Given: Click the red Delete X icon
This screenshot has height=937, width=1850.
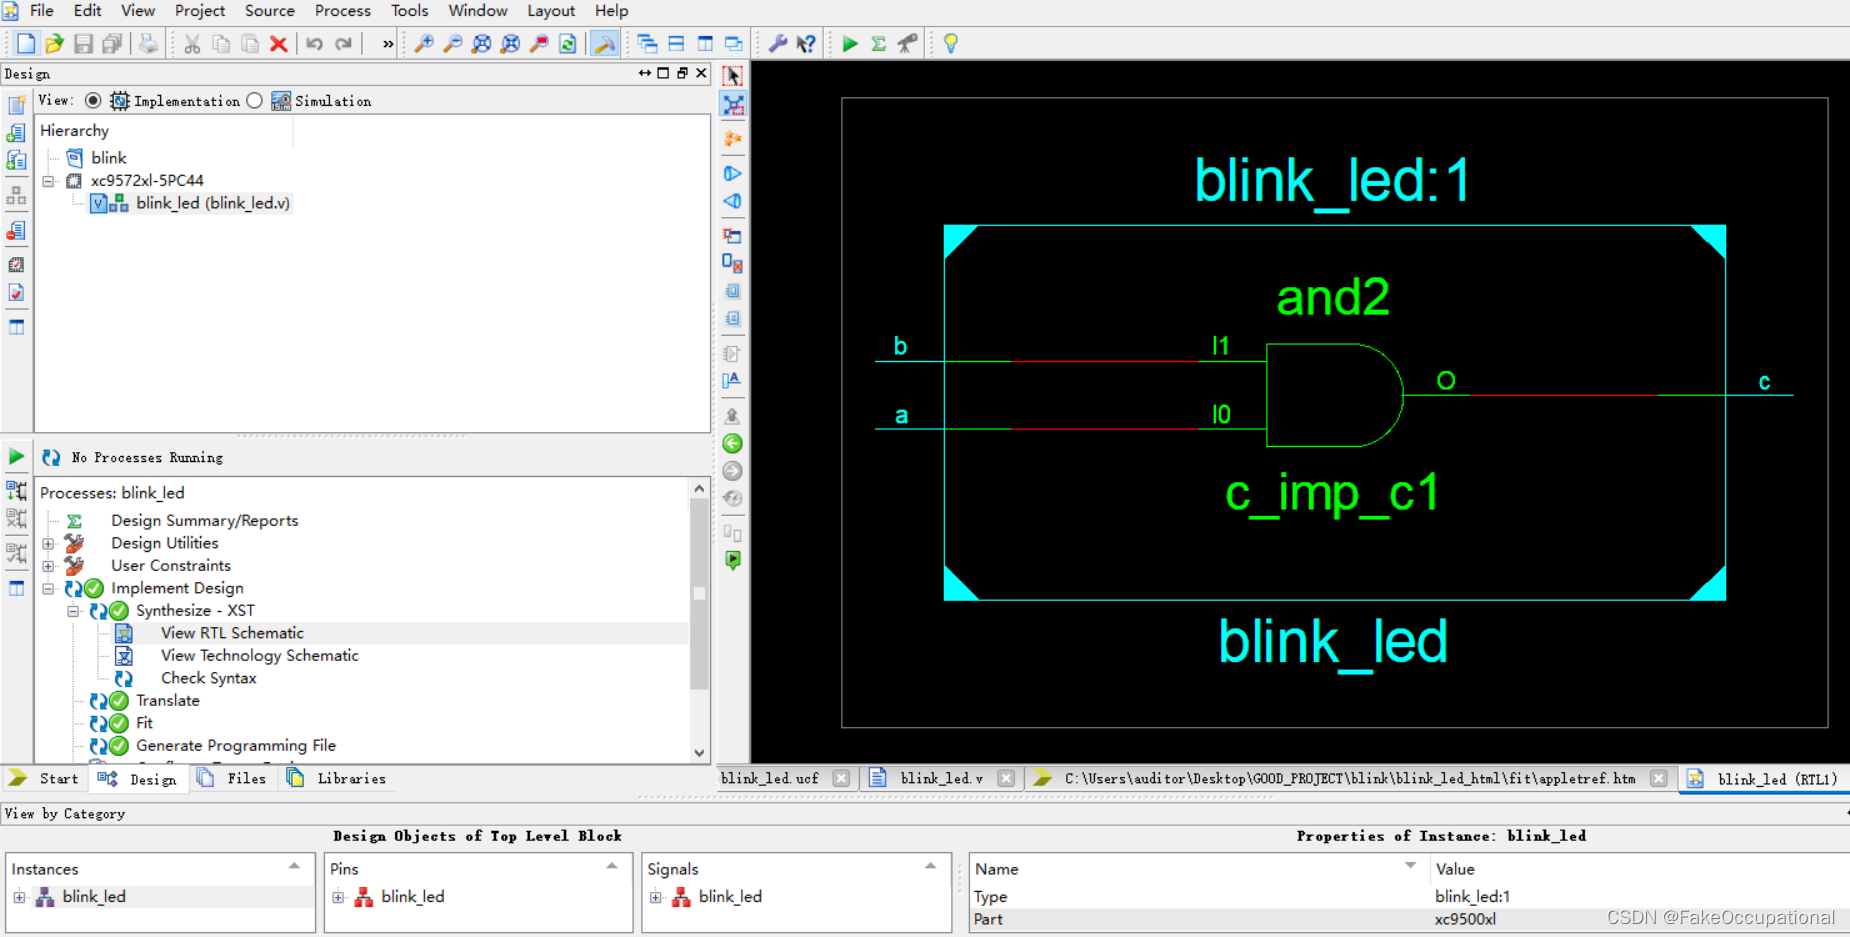Looking at the screenshot, I should [x=279, y=43].
